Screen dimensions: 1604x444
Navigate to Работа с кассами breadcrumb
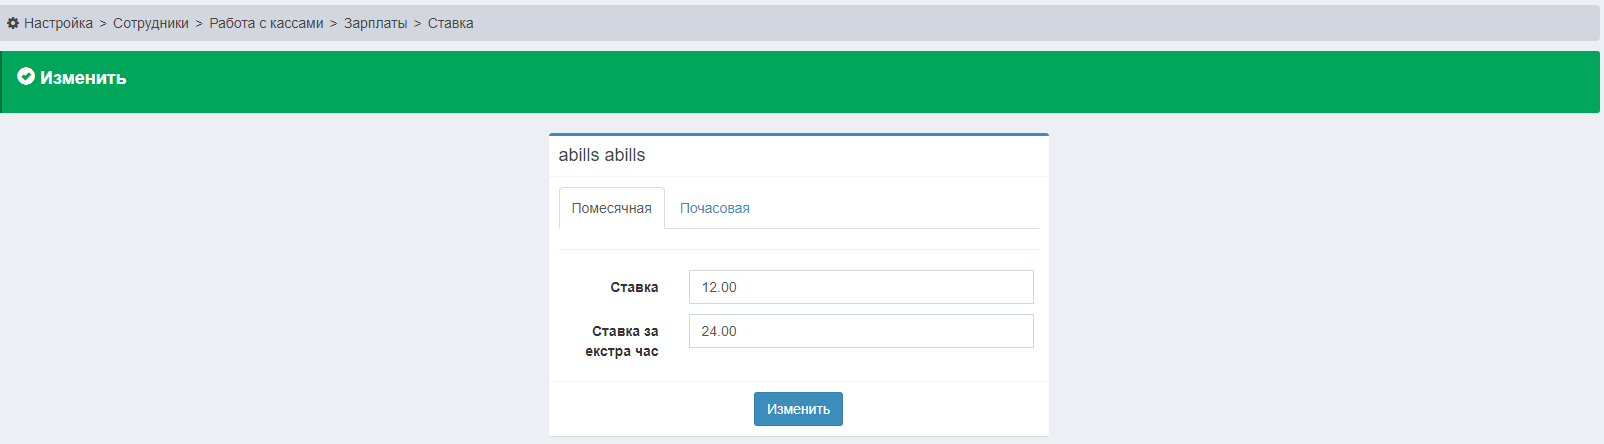pos(266,23)
